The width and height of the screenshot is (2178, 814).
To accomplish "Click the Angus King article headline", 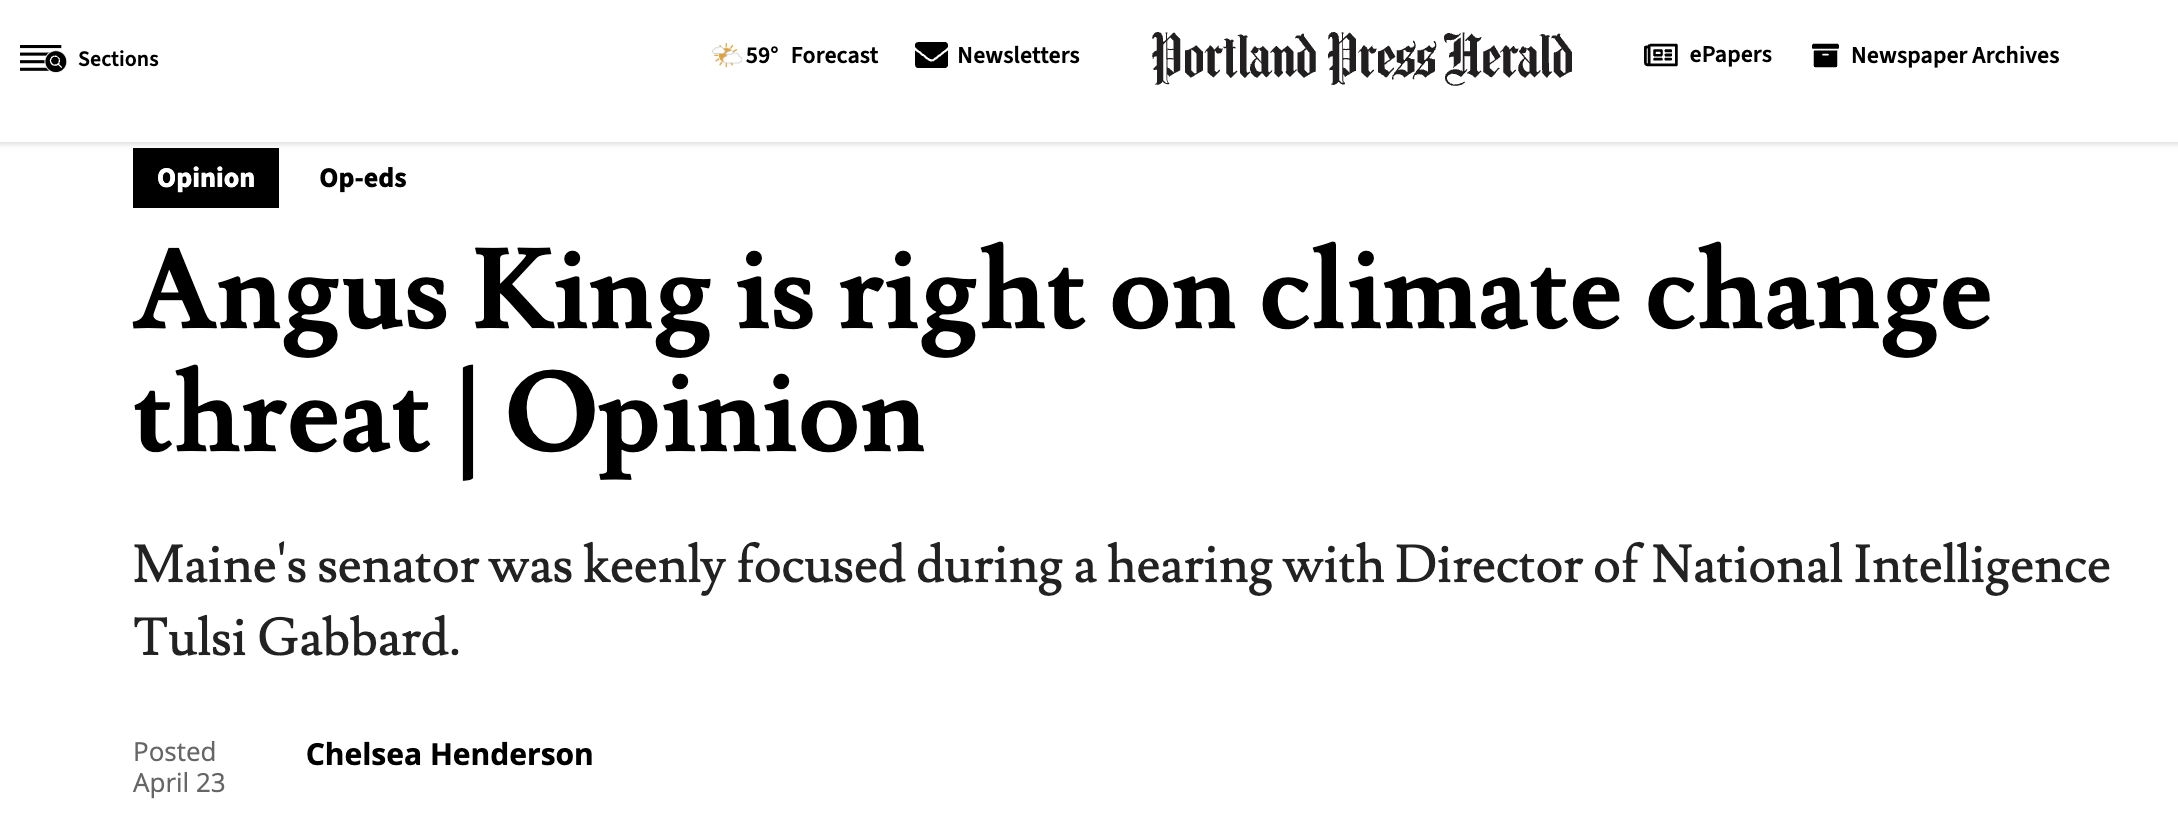I will click(x=1062, y=355).
